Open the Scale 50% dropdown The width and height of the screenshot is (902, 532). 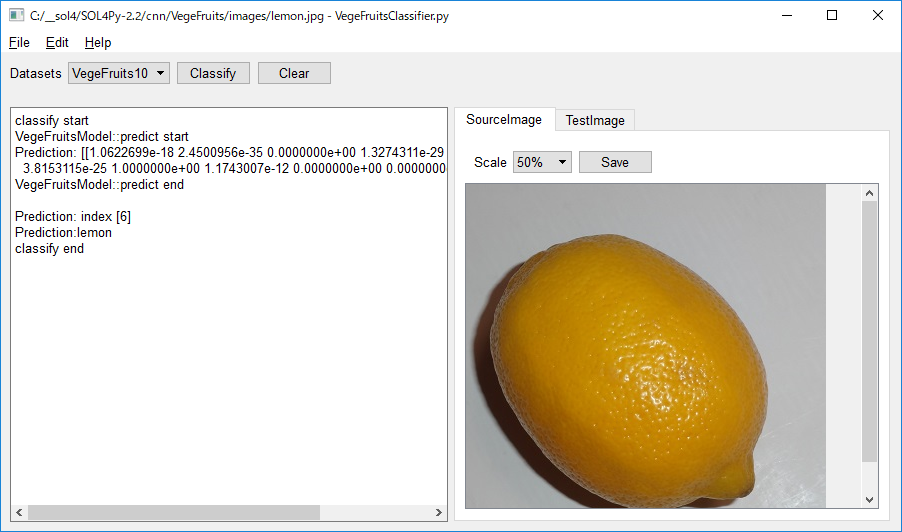pyautogui.click(x=542, y=162)
